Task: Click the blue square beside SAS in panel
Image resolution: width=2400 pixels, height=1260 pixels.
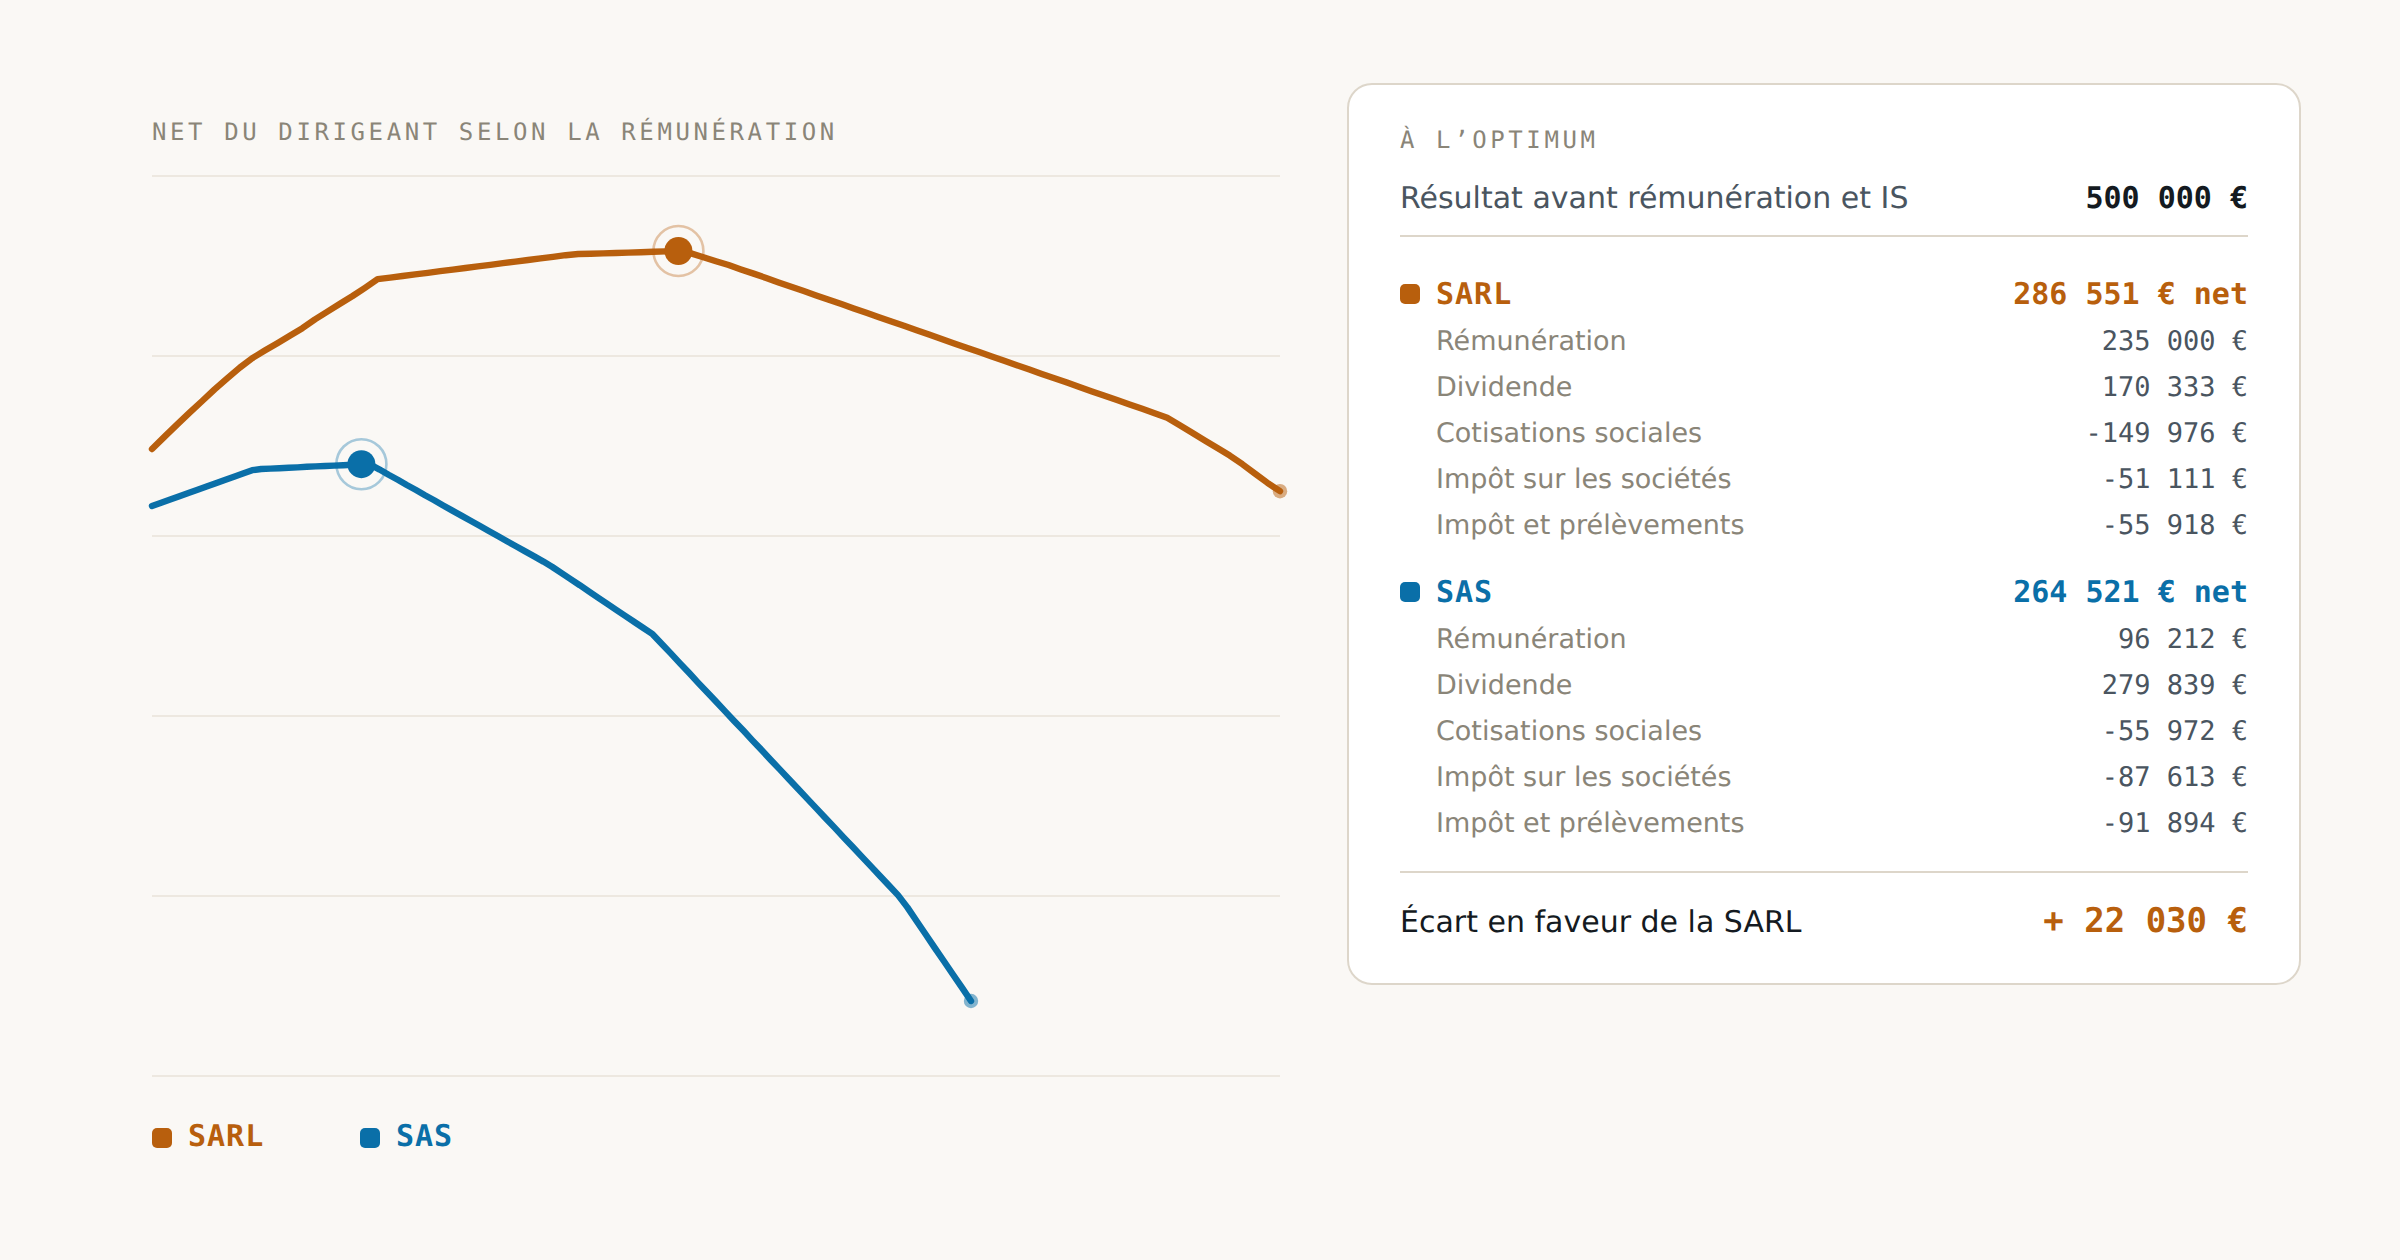Action: coord(1410,592)
